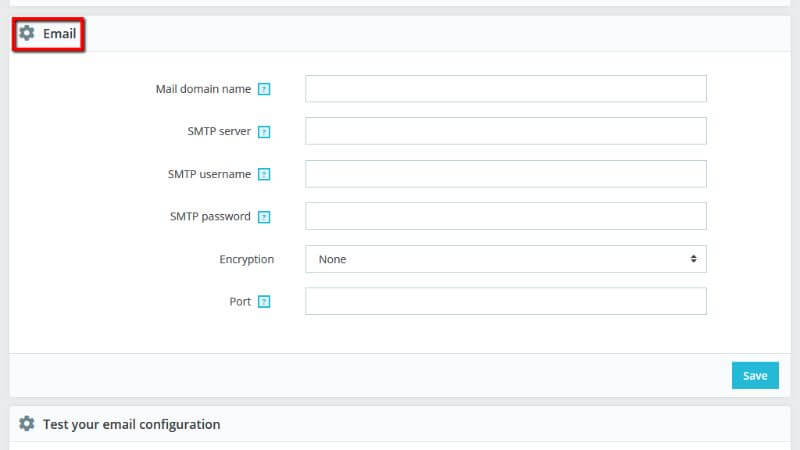The height and width of the screenshot is (450, 800).
Task: Click the 'SMTP password' label
Action: 210,216
